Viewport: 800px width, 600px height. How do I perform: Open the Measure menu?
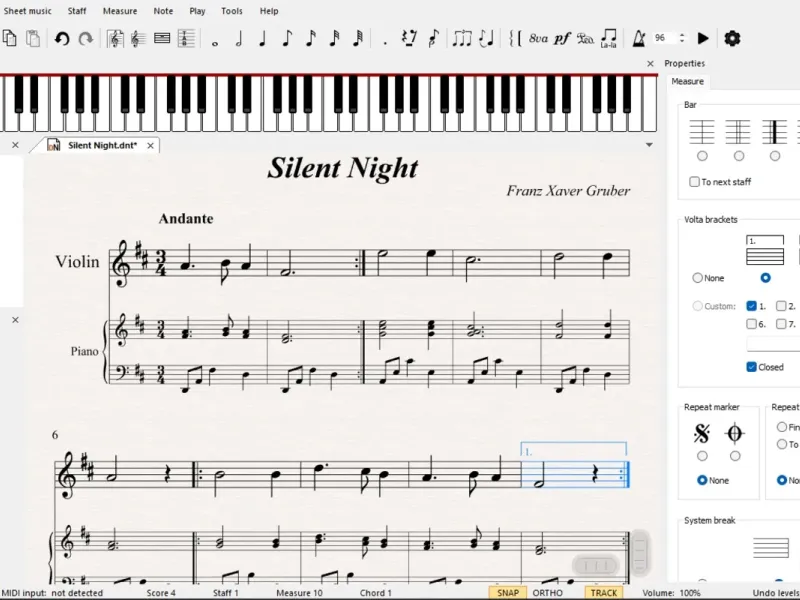(120, 11)
